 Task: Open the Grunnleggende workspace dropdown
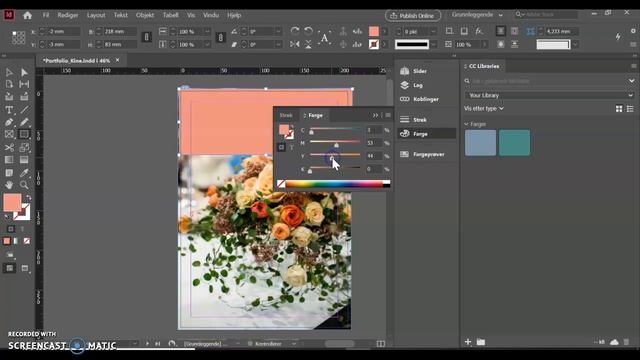coord(477,15)
